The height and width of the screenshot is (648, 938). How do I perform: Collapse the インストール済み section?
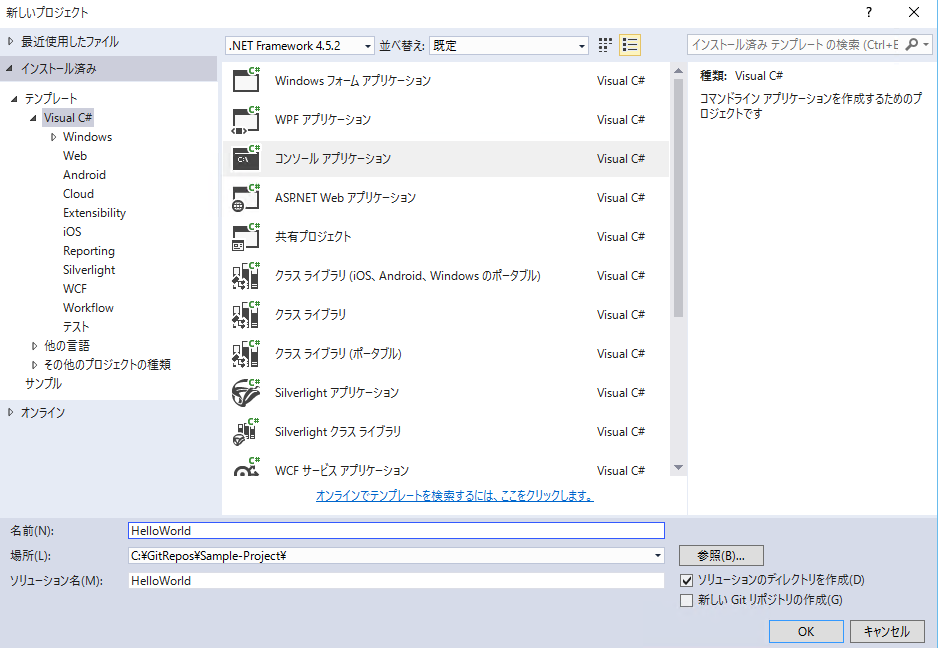coord(10,69)
